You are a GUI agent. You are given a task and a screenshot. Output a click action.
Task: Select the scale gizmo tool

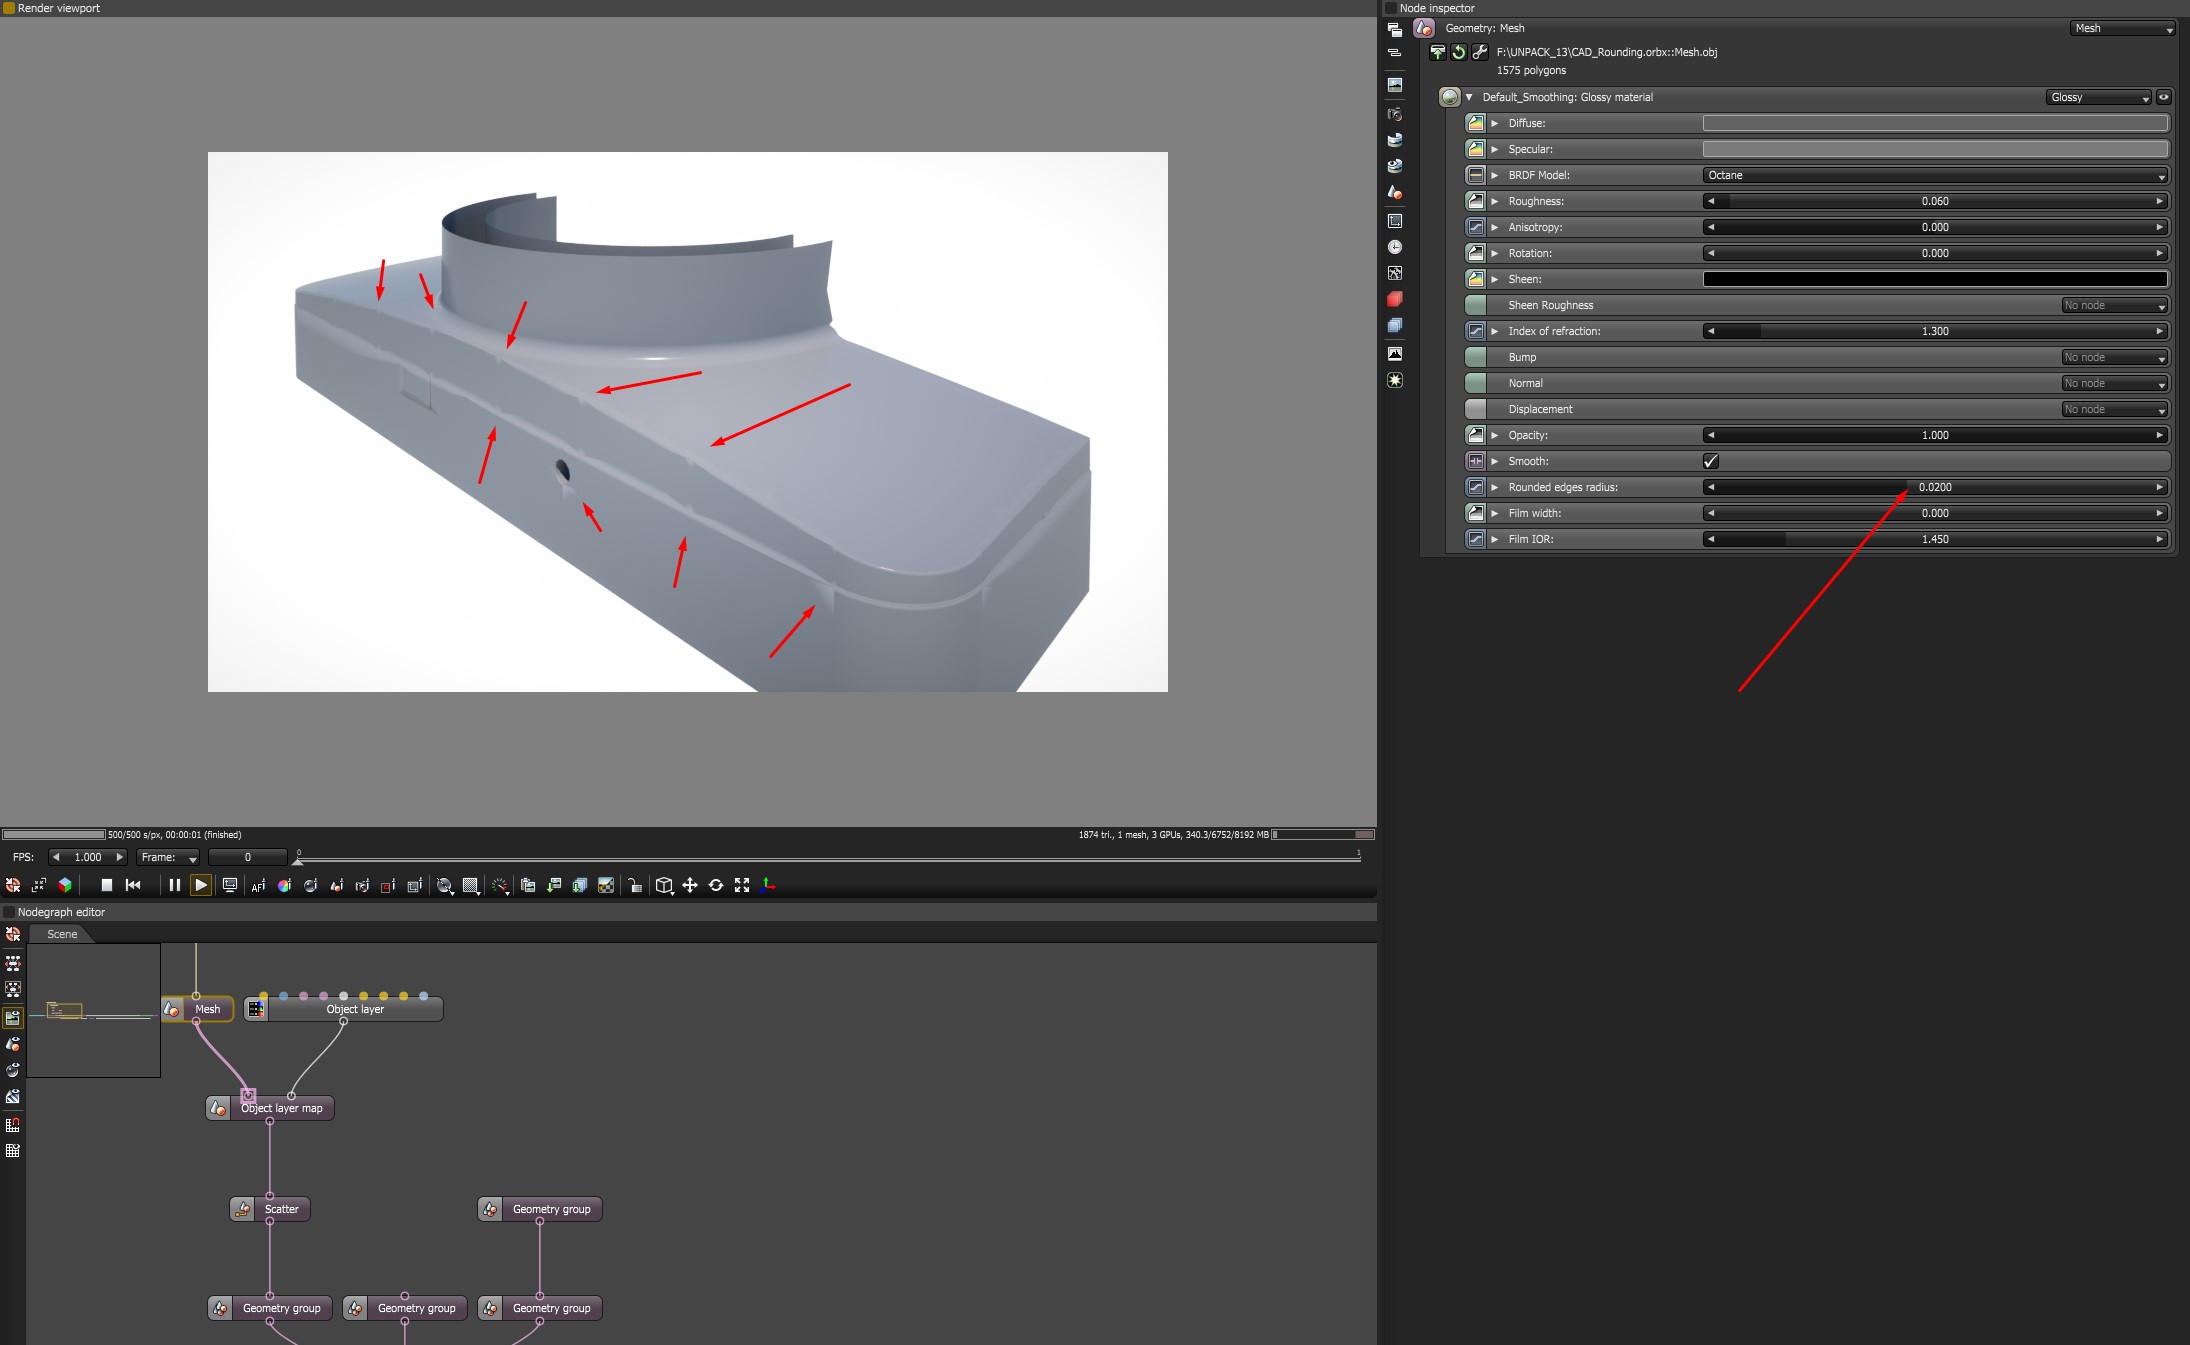click(742, 885)
